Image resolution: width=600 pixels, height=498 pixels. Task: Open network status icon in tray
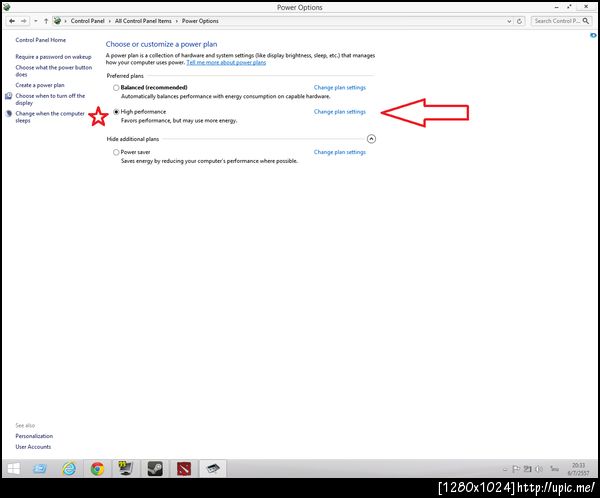[528, 469]
